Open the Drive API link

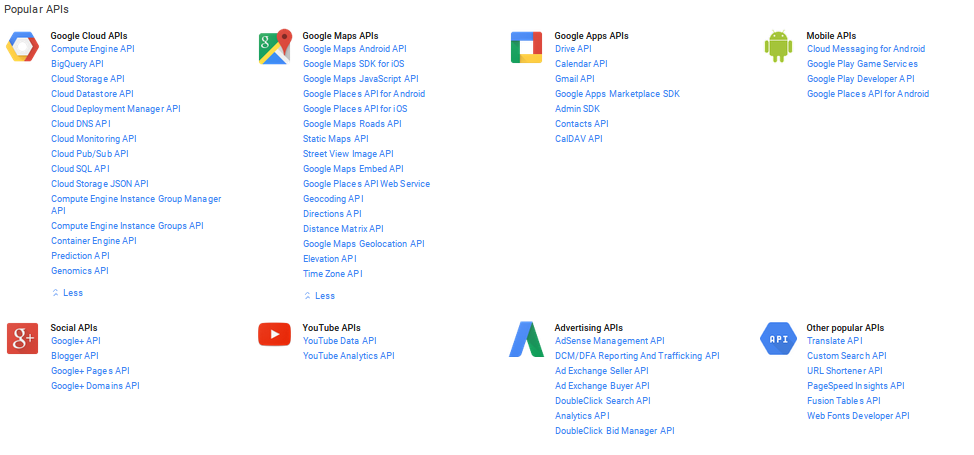tap(573, 48)
